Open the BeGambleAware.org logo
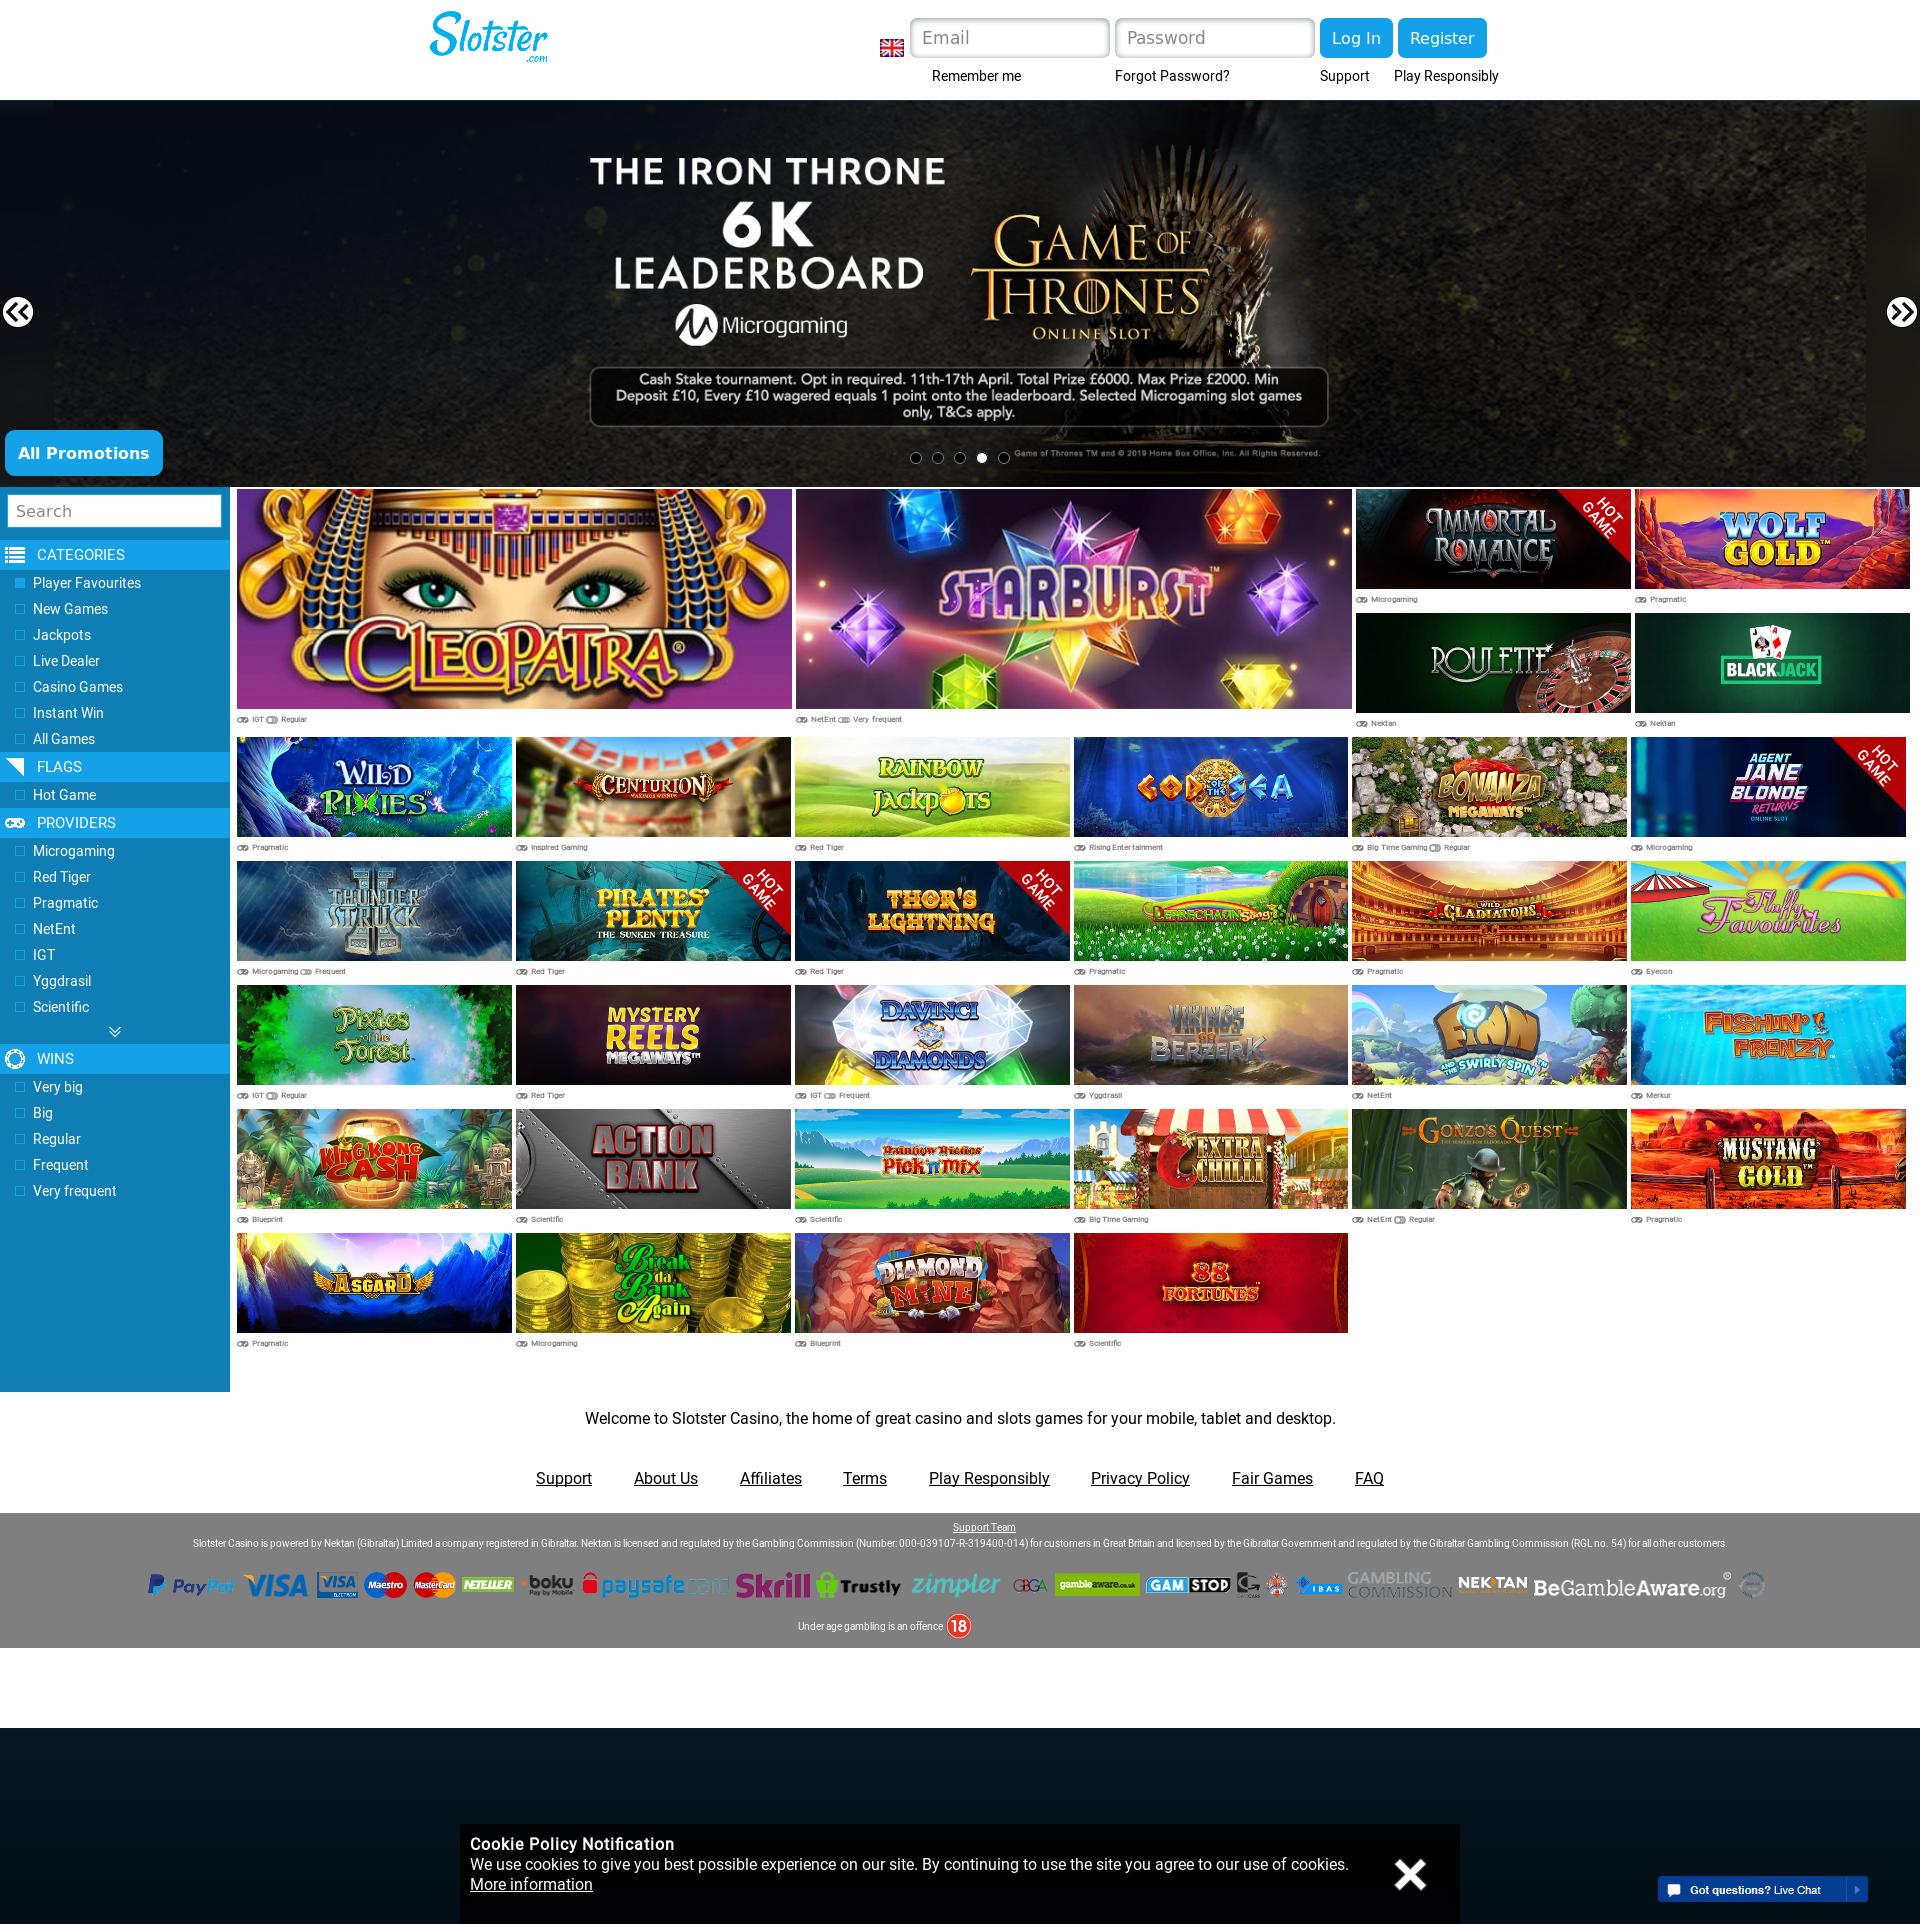 point(1630,1587)
